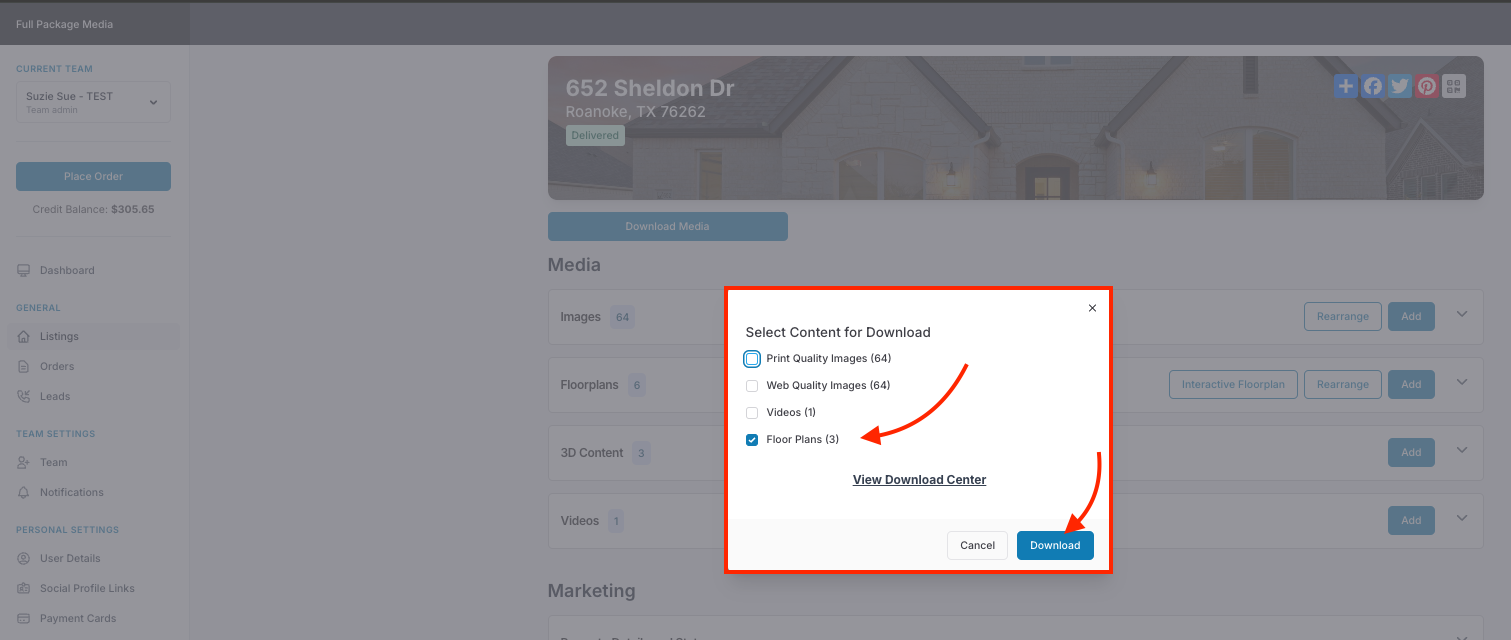Open the Suzie Sue - TEST team dropdown
The height and width of the screenshot is (640, 1511).
coord(93,102)
